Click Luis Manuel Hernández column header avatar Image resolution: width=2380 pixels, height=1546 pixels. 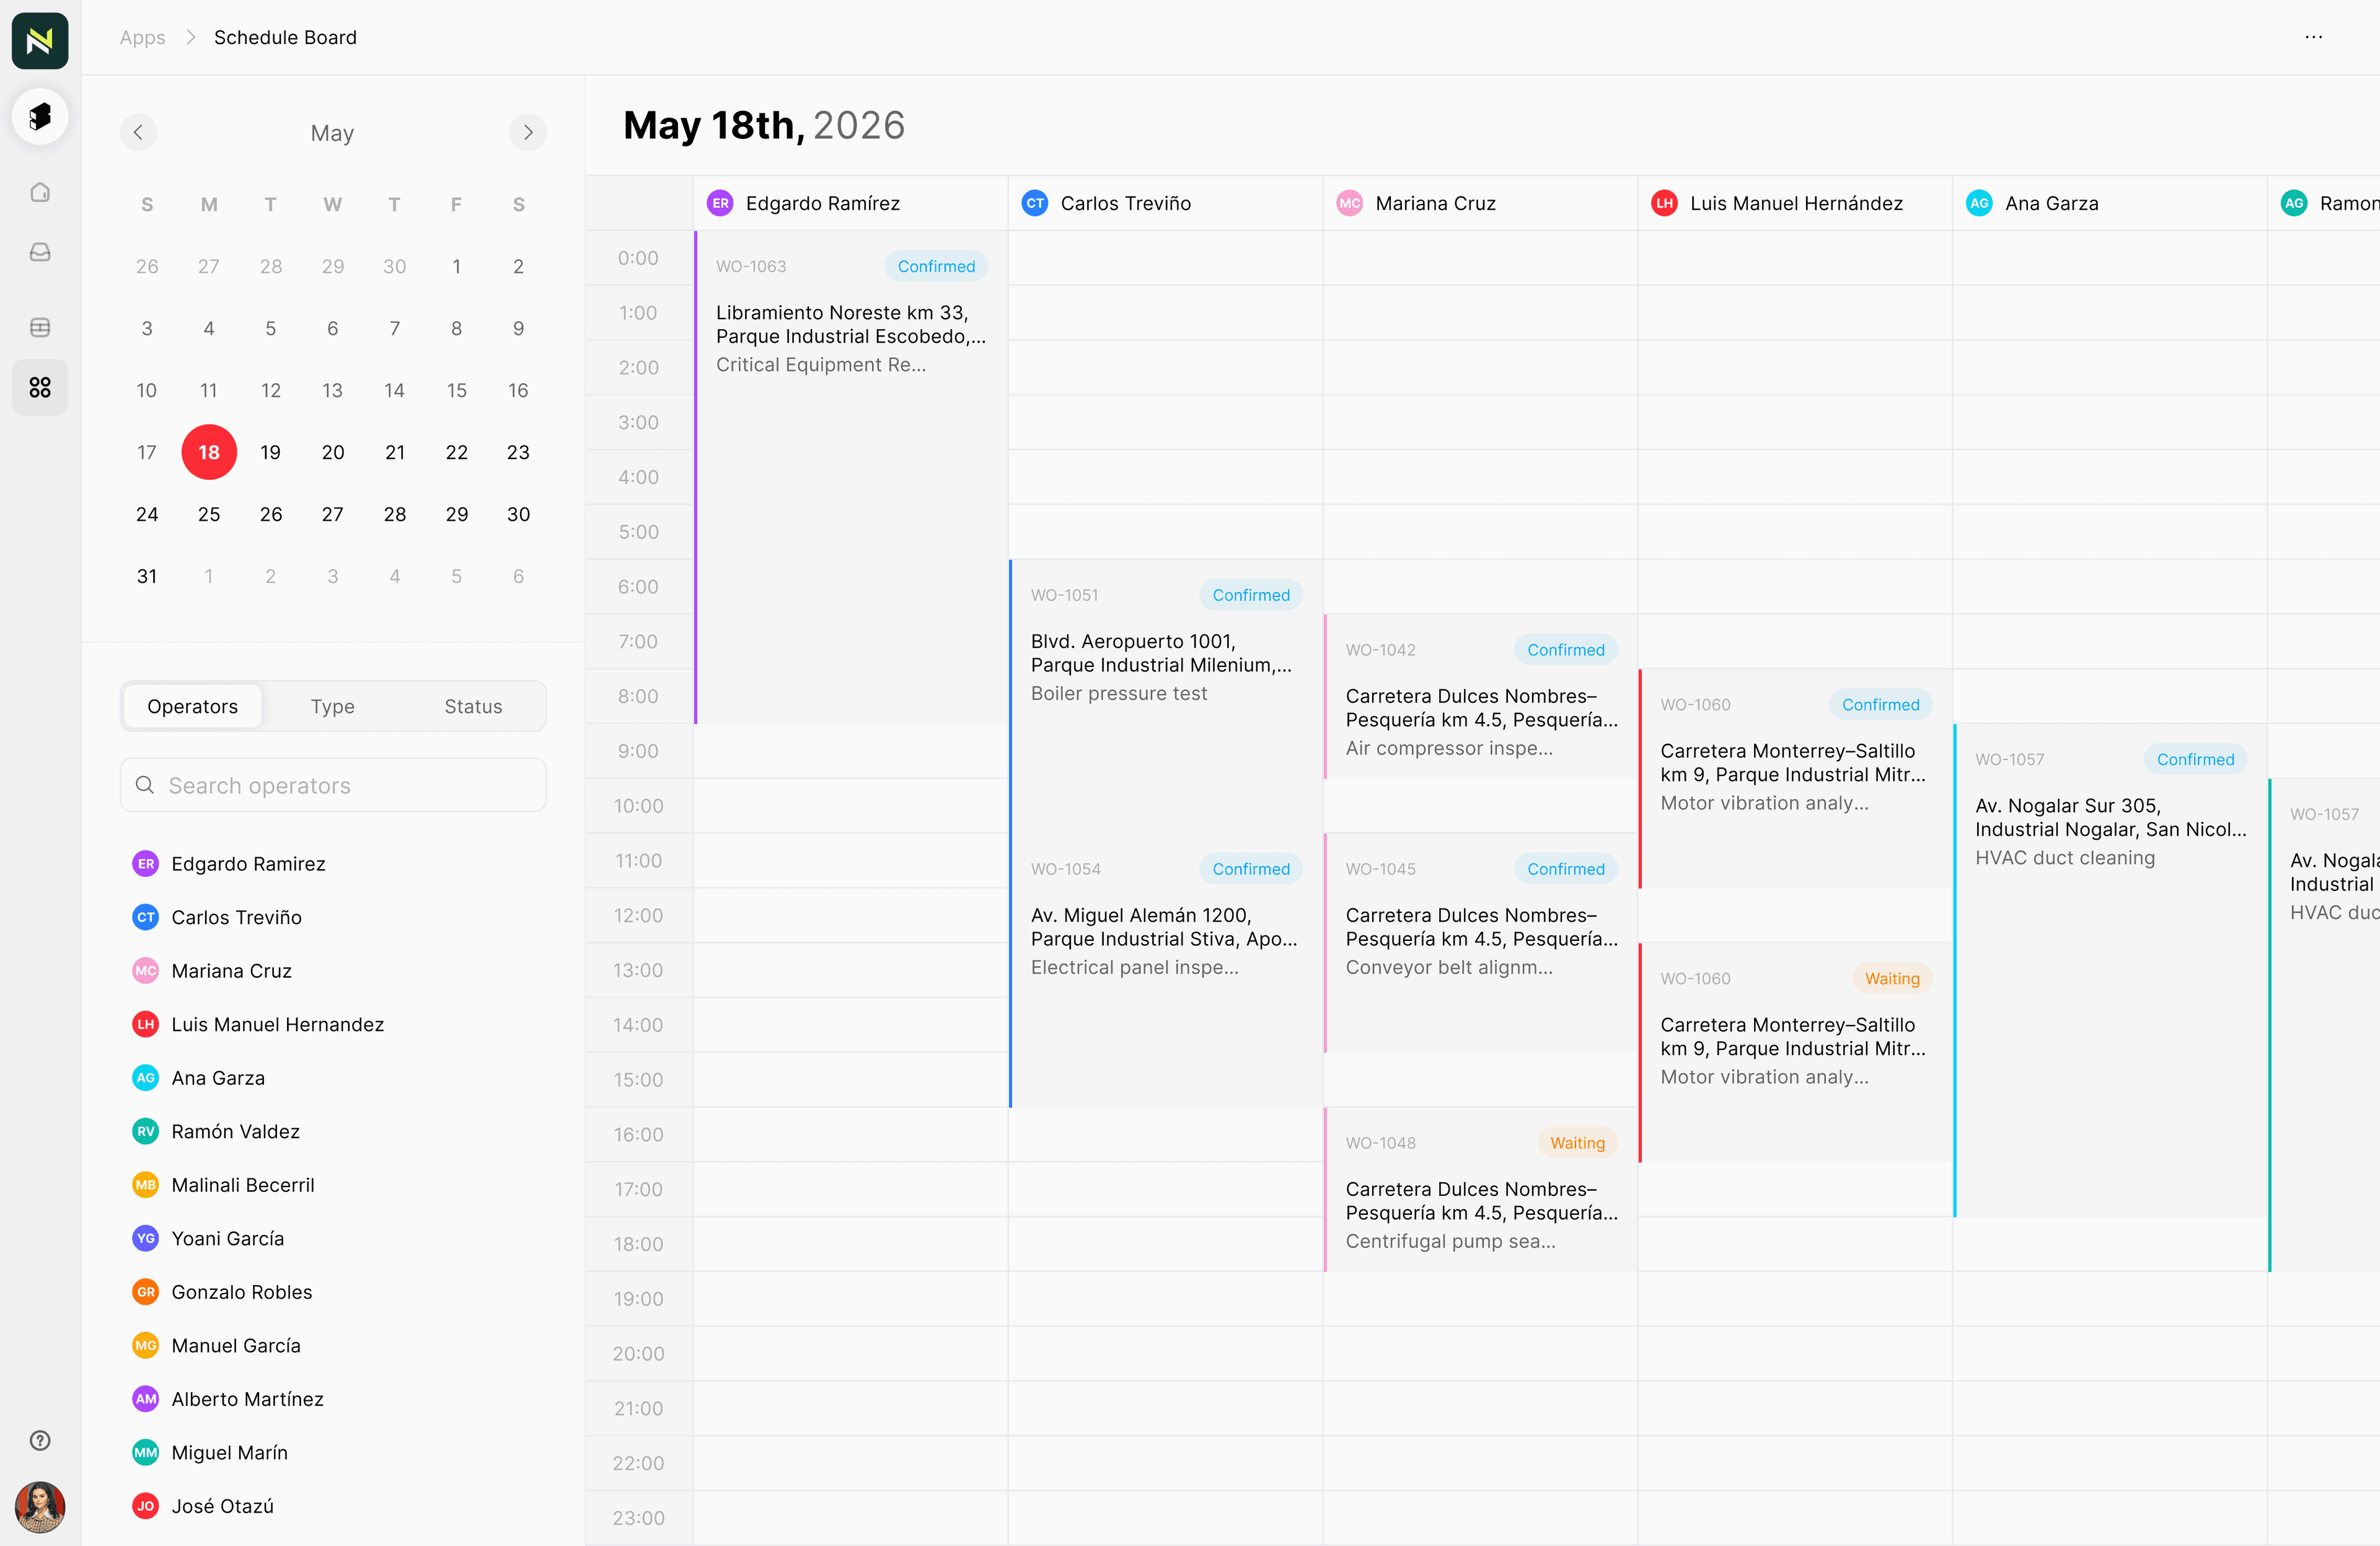1664,203
